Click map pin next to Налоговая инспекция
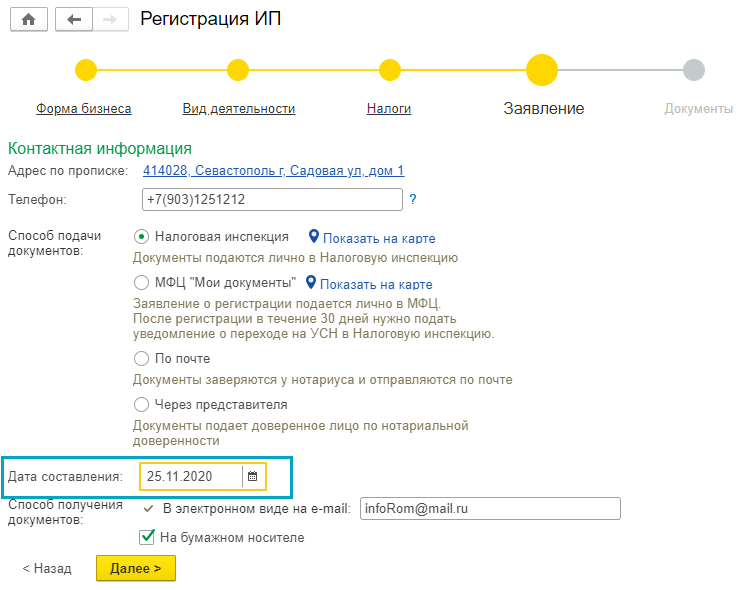This screenshot has height=590, width=749. click(314, 237)
